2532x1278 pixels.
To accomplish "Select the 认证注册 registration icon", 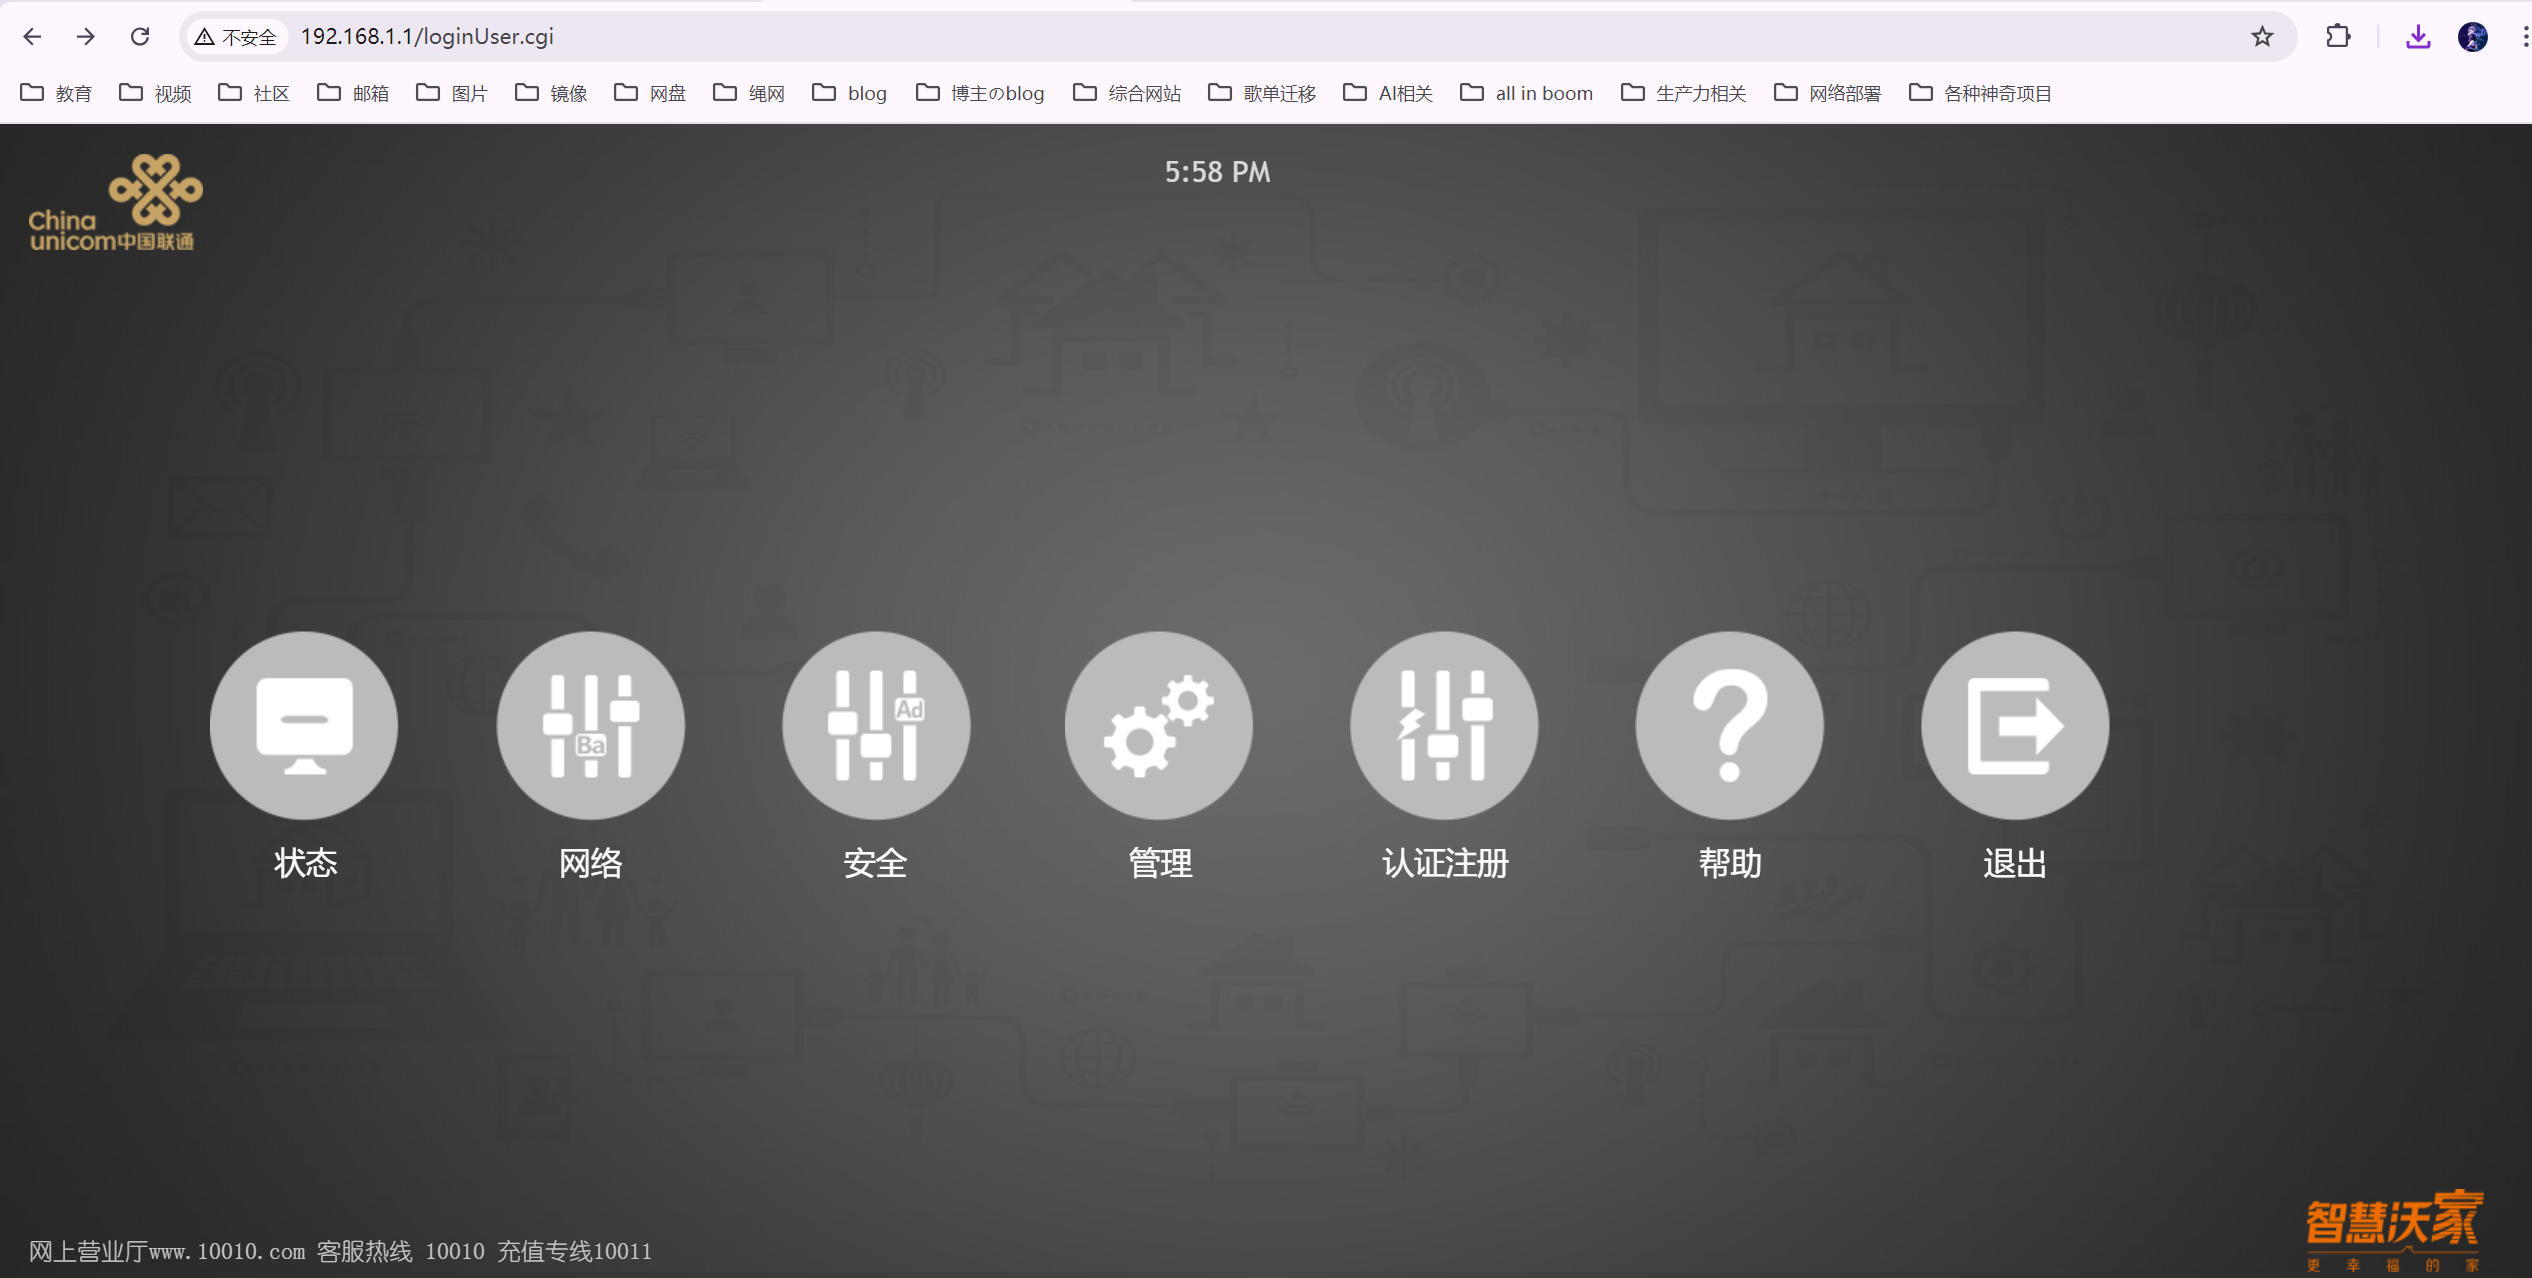I will [1444, 725].
